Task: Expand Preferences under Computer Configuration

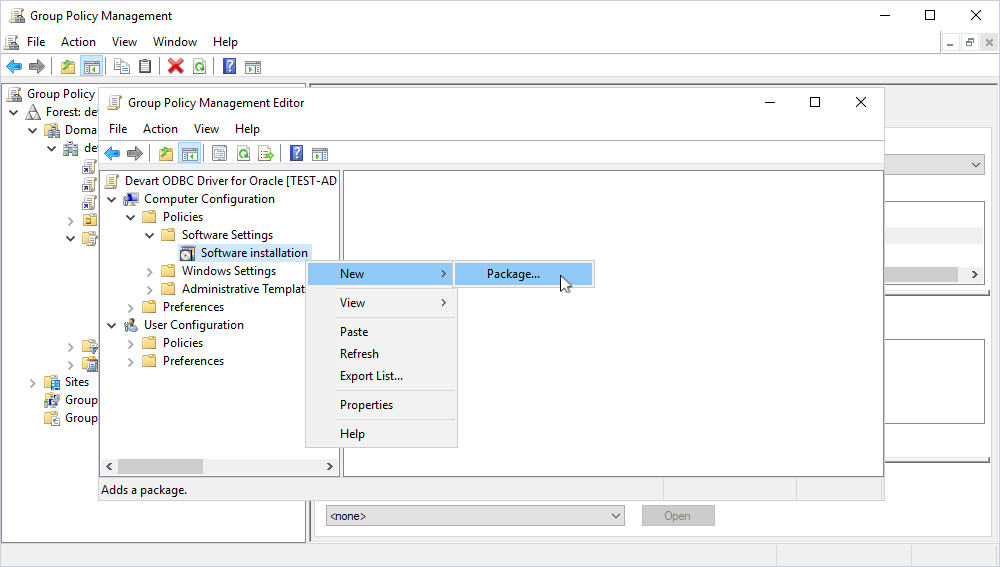Action: point(131,307)
